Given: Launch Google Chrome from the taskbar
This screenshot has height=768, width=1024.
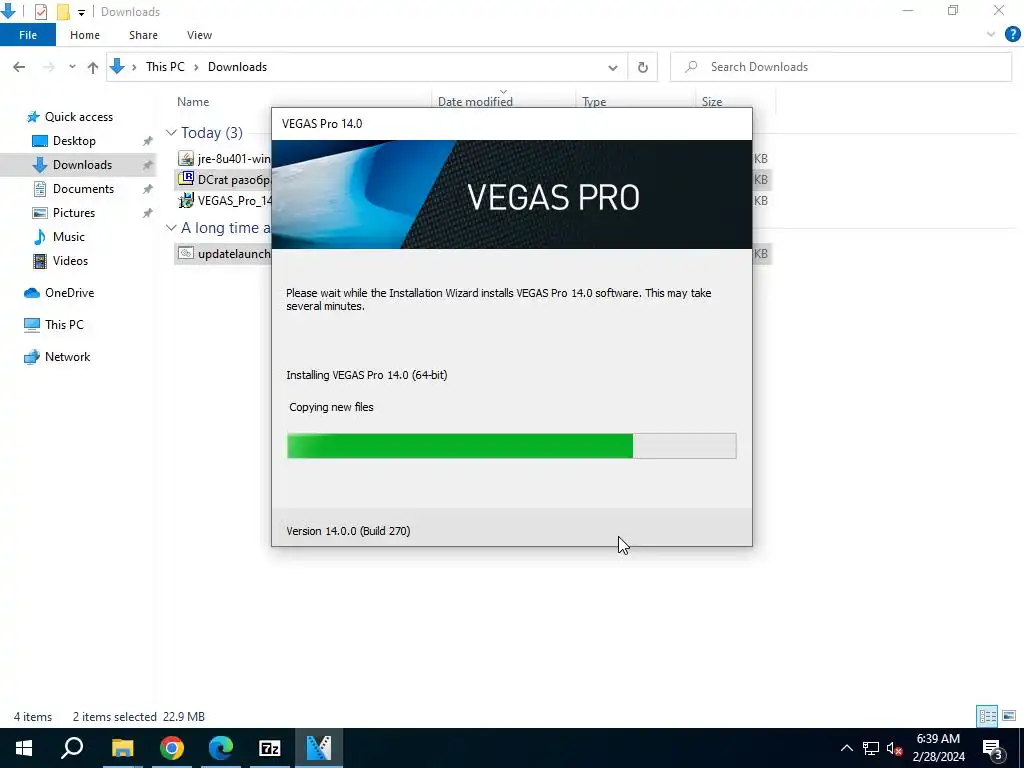Looking at the screenshot, I should point(172,748).
